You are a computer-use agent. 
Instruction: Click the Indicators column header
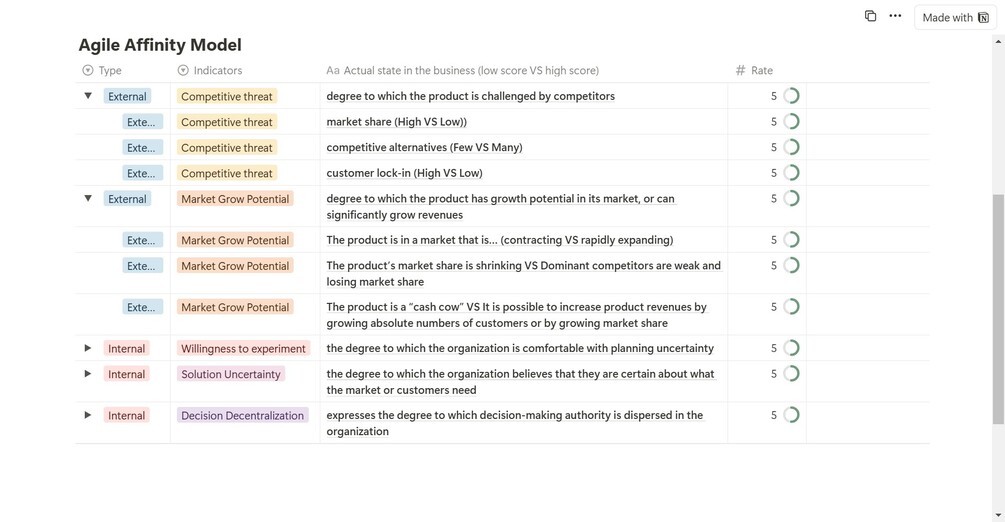tap(217, 71)
